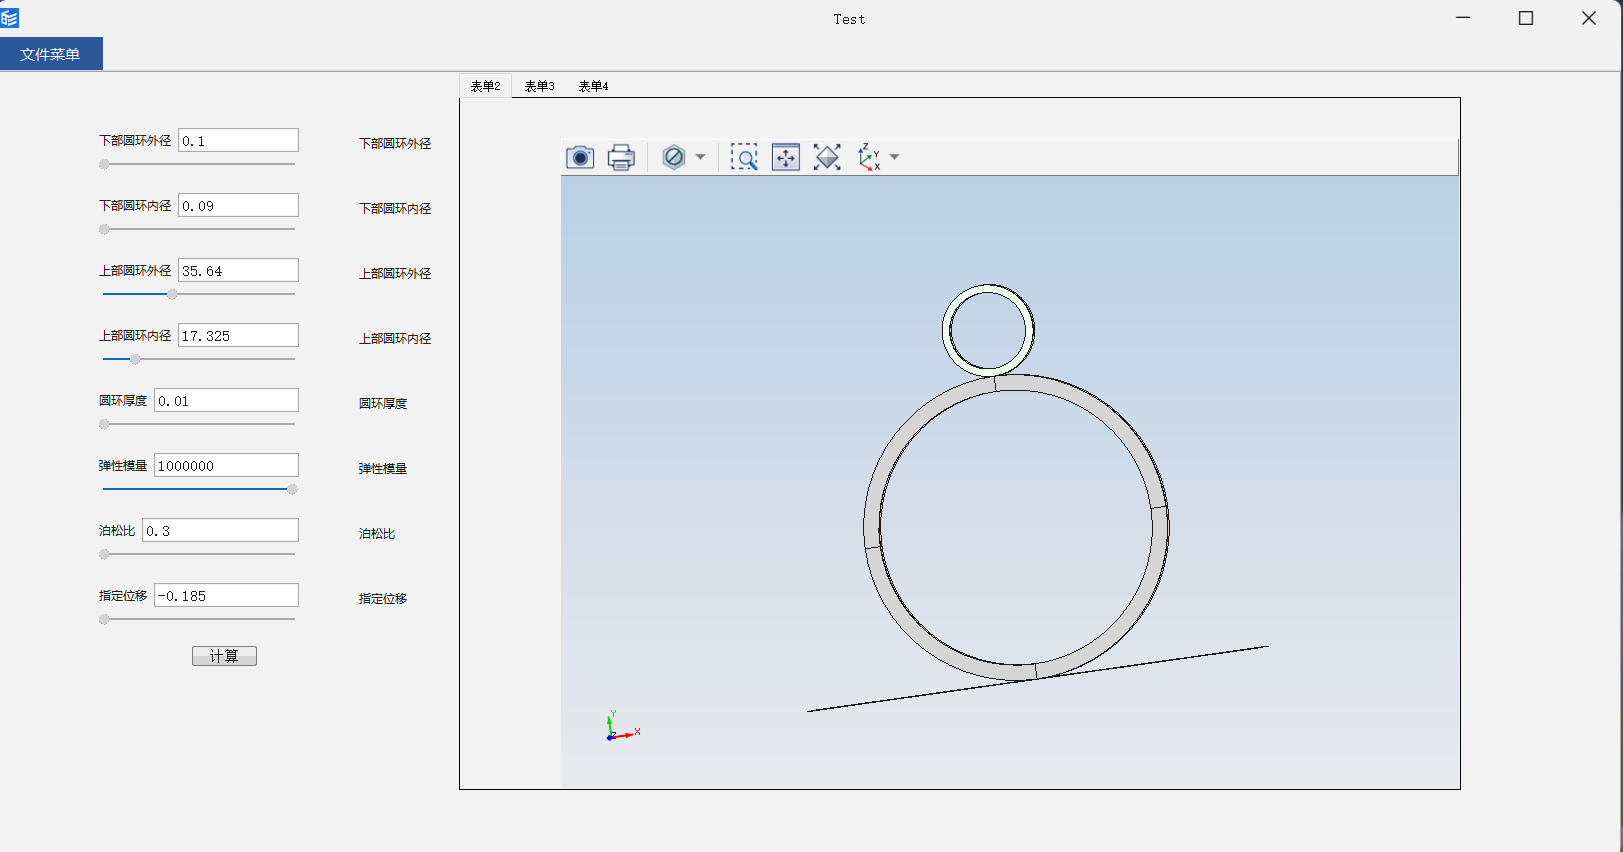This screenshot has width=1623, height=852.
Task: Switch to the 表单2 tab
Action: (x=485, y=86)
